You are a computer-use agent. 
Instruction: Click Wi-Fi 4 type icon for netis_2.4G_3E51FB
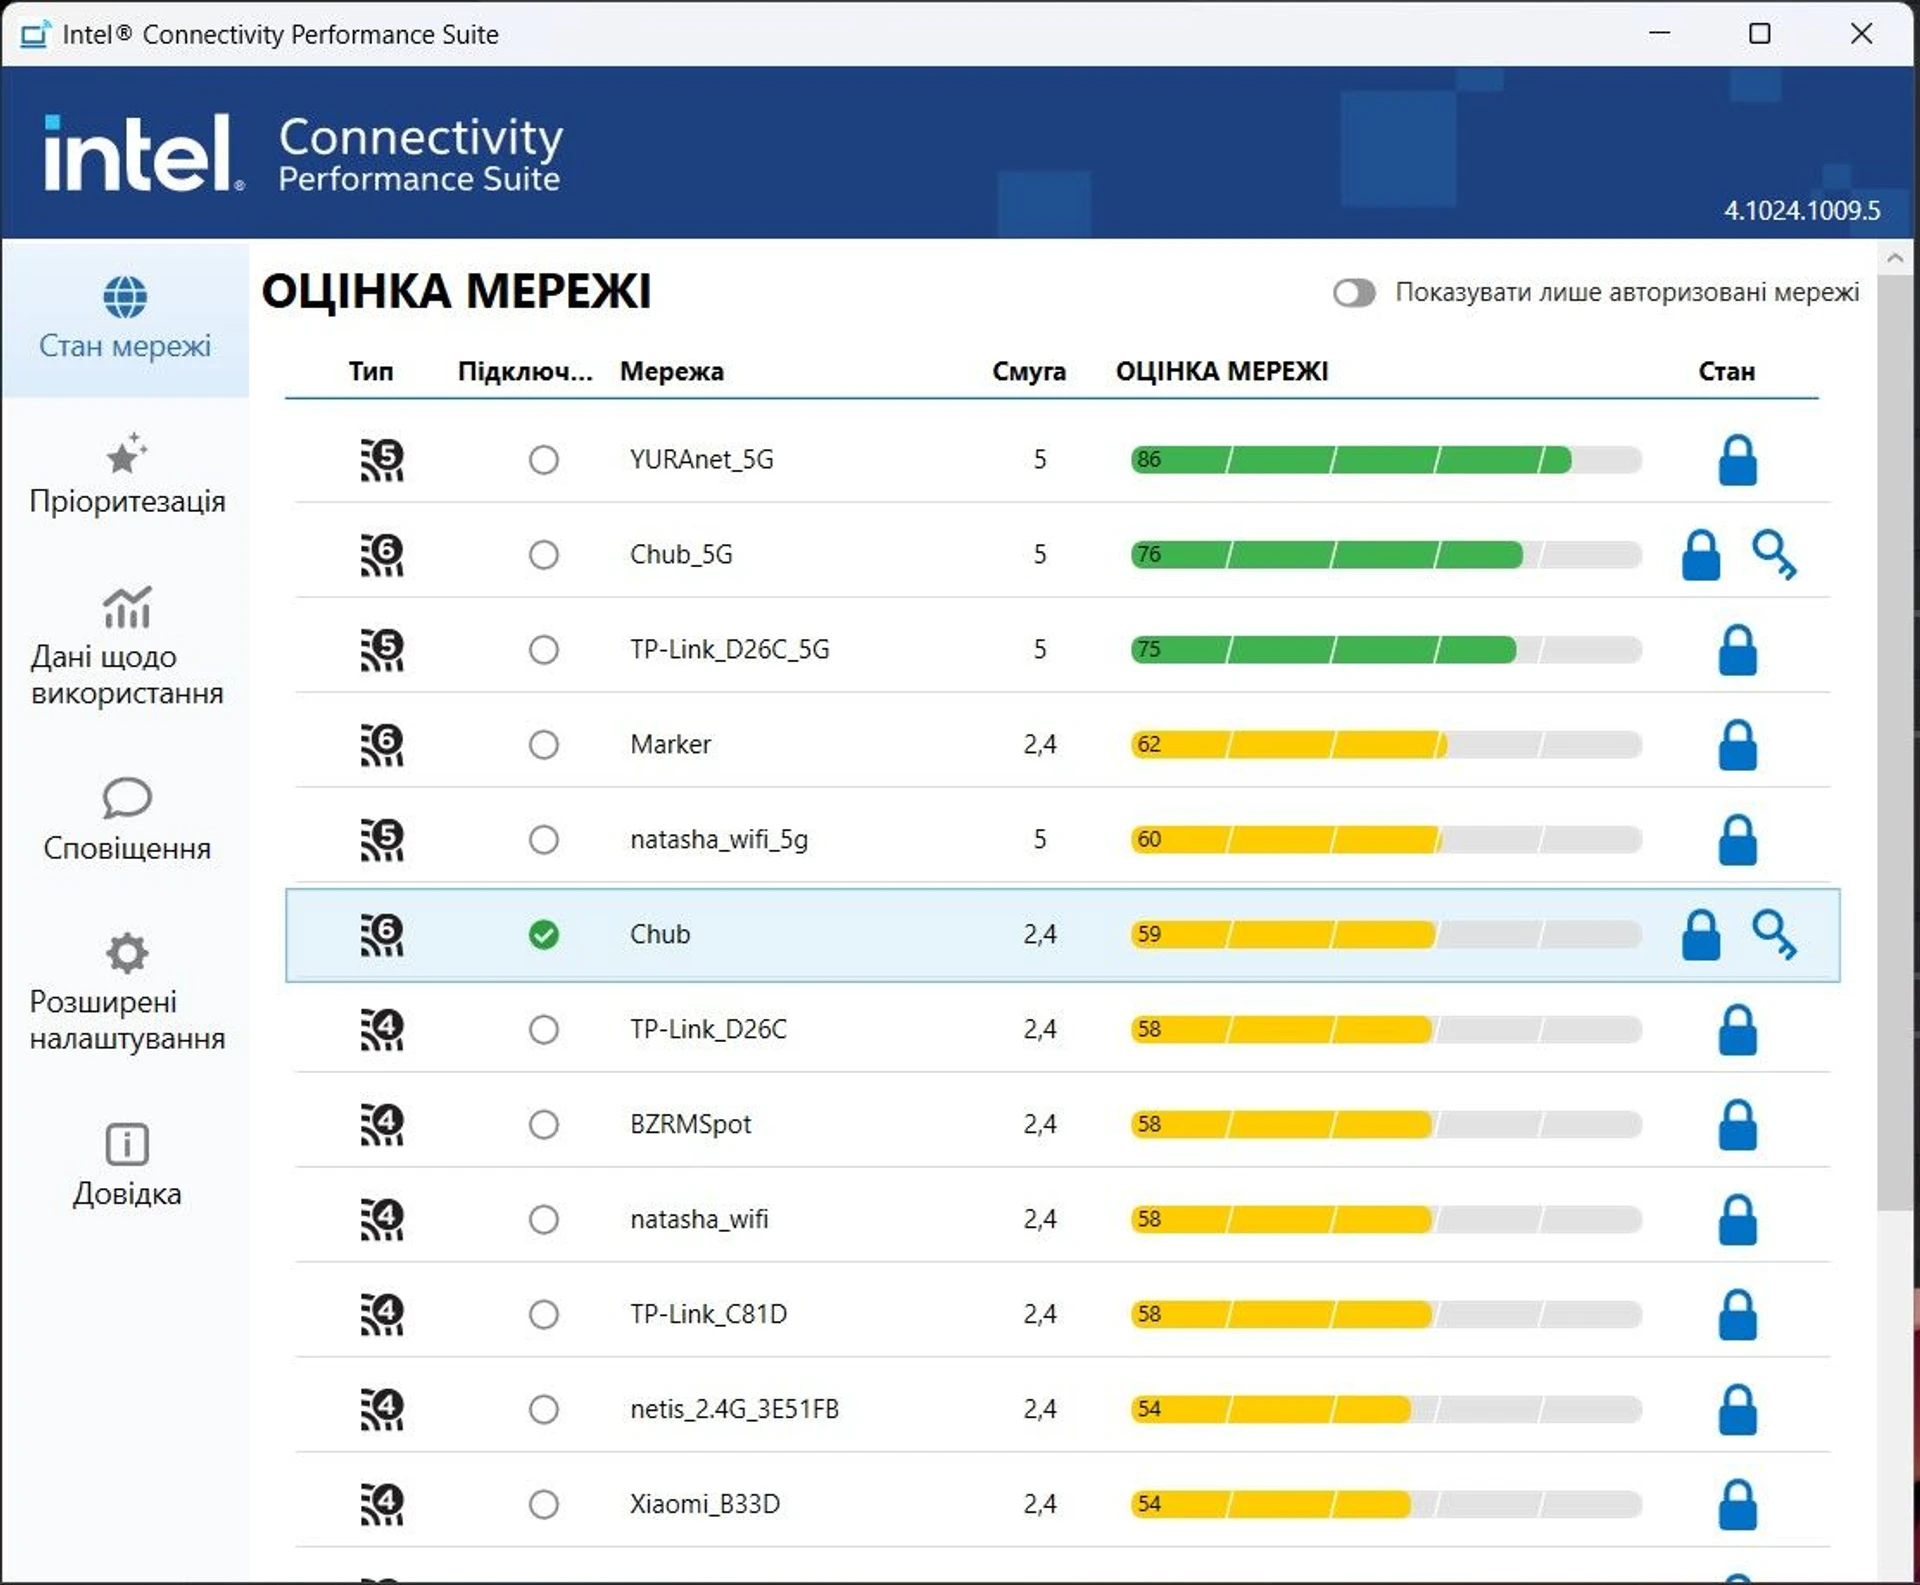pyautogui.click(x=382, y=1410)
